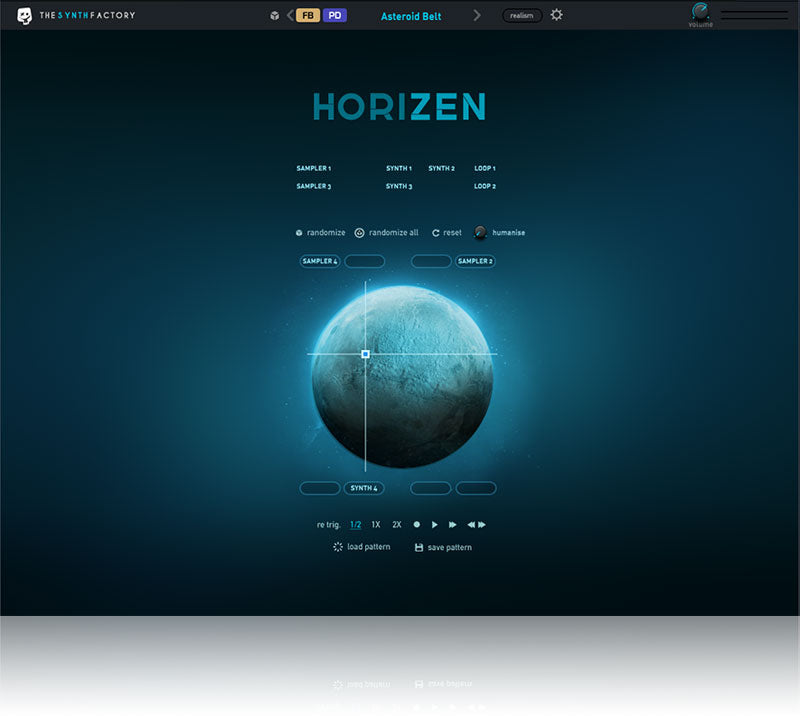Click the humanise label
This screenshot has height=716, width=800.
tap(509, 233)
